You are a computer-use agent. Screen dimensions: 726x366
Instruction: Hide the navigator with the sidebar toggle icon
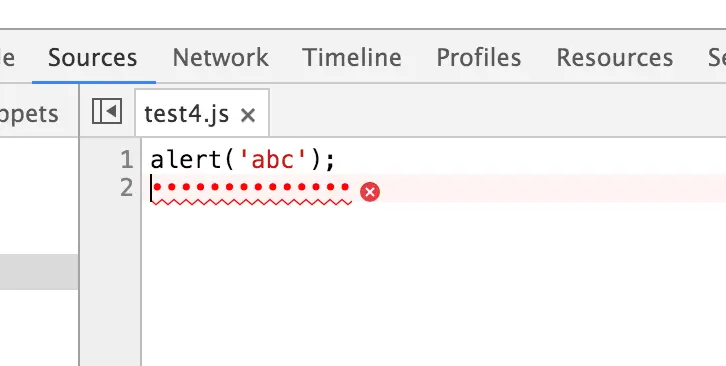point(107,111)
